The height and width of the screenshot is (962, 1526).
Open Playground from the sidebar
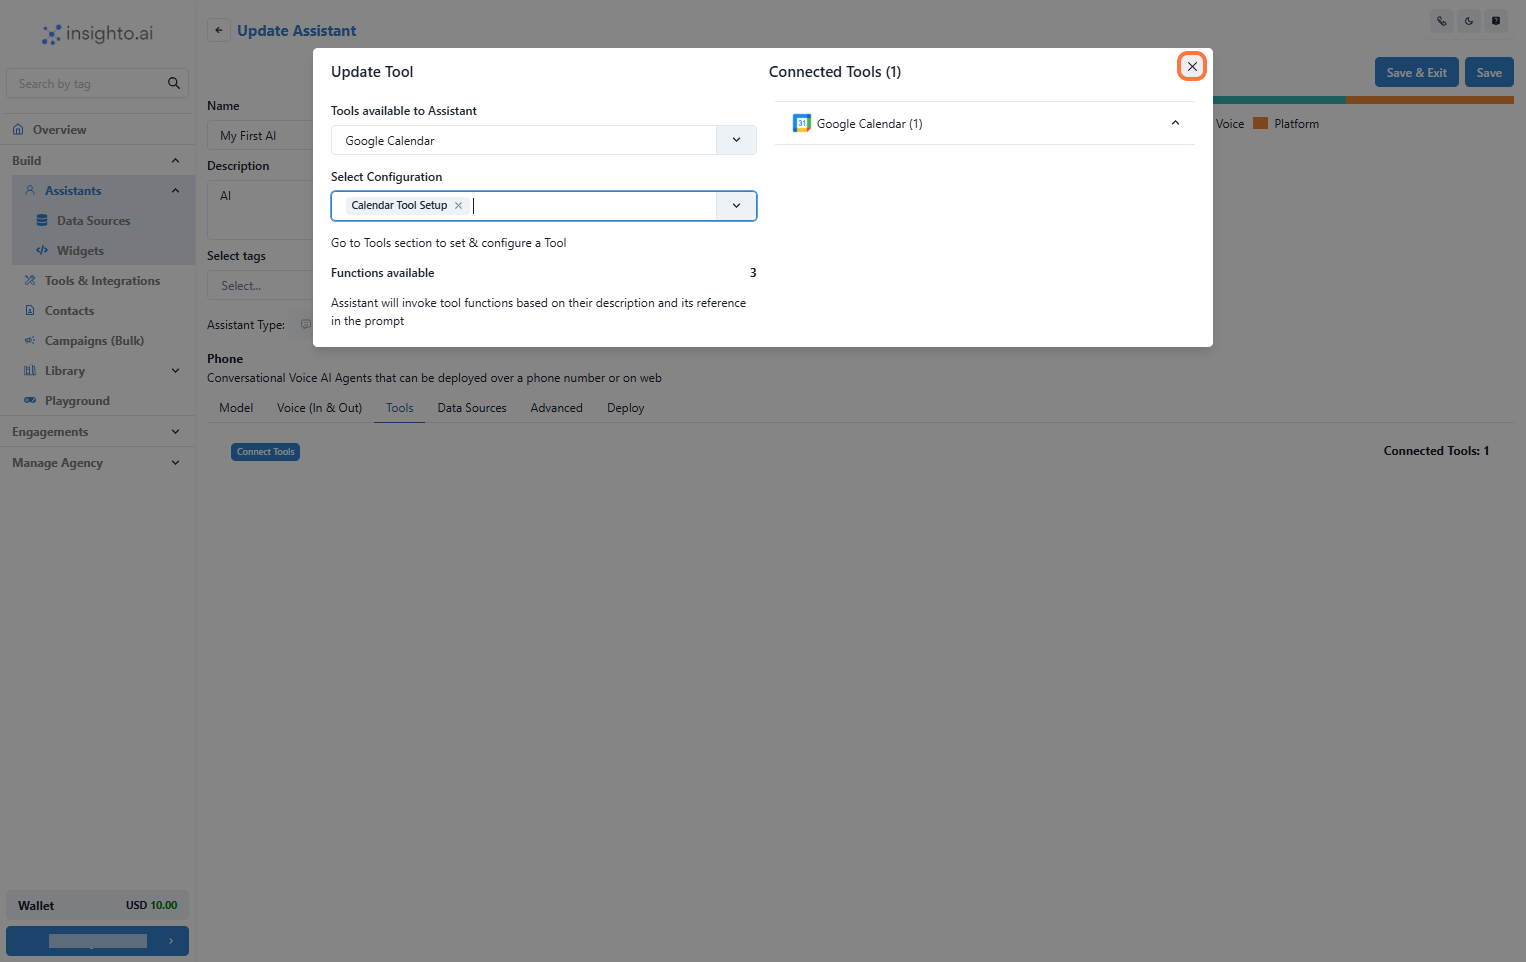[77, 401]
